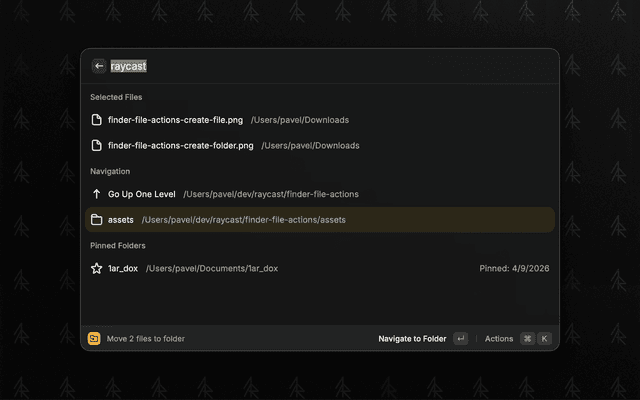Focus the search field containing raycast

[300, 66]
